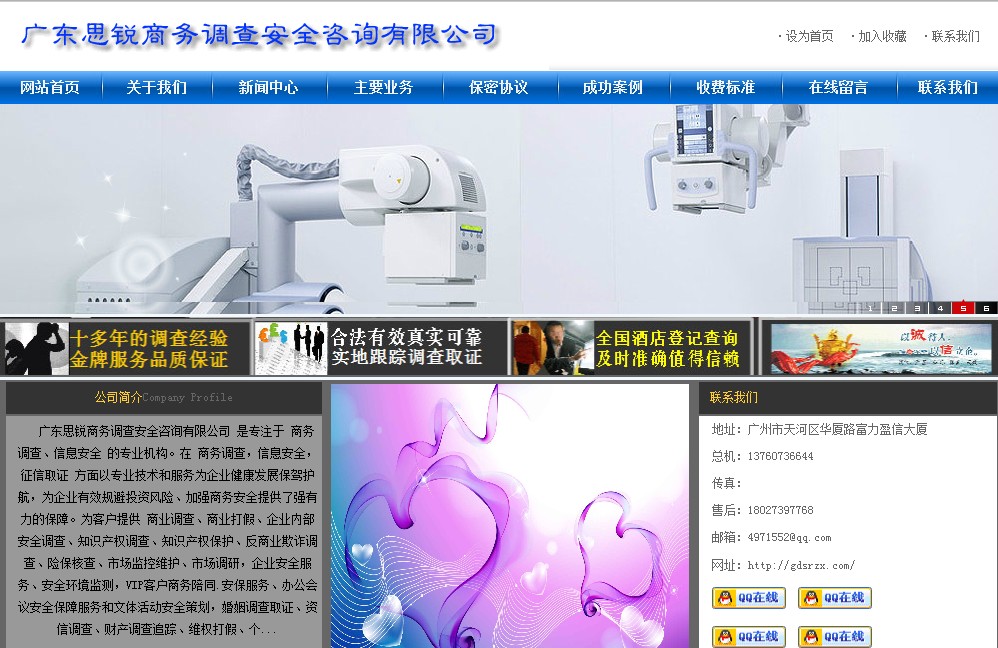Select the 全国酒店登记查询 banner
Image resolution: width=998 pixels, height=648 pixels.
(x=631, y=348)
